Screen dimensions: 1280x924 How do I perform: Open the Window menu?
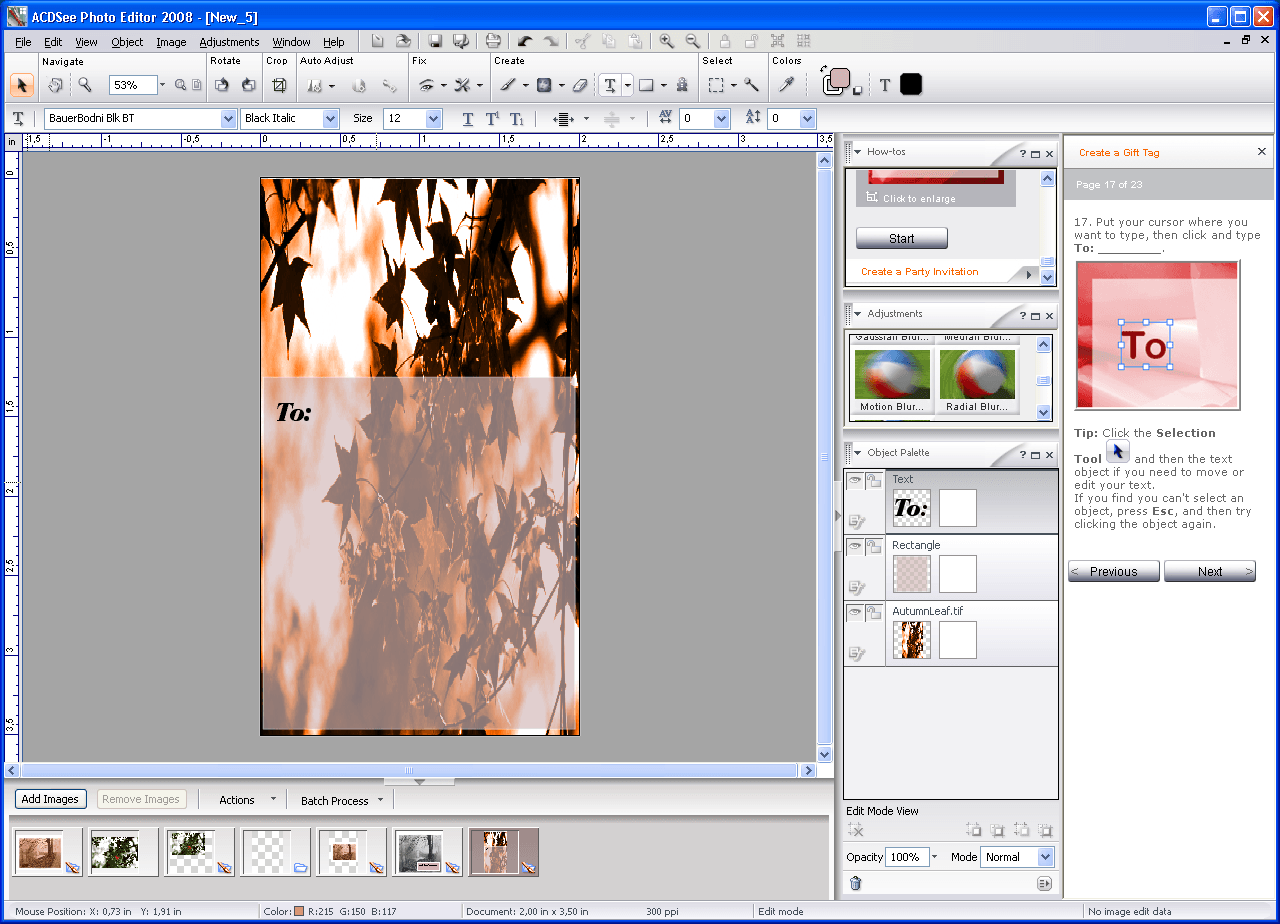click(x=291, y=42)
